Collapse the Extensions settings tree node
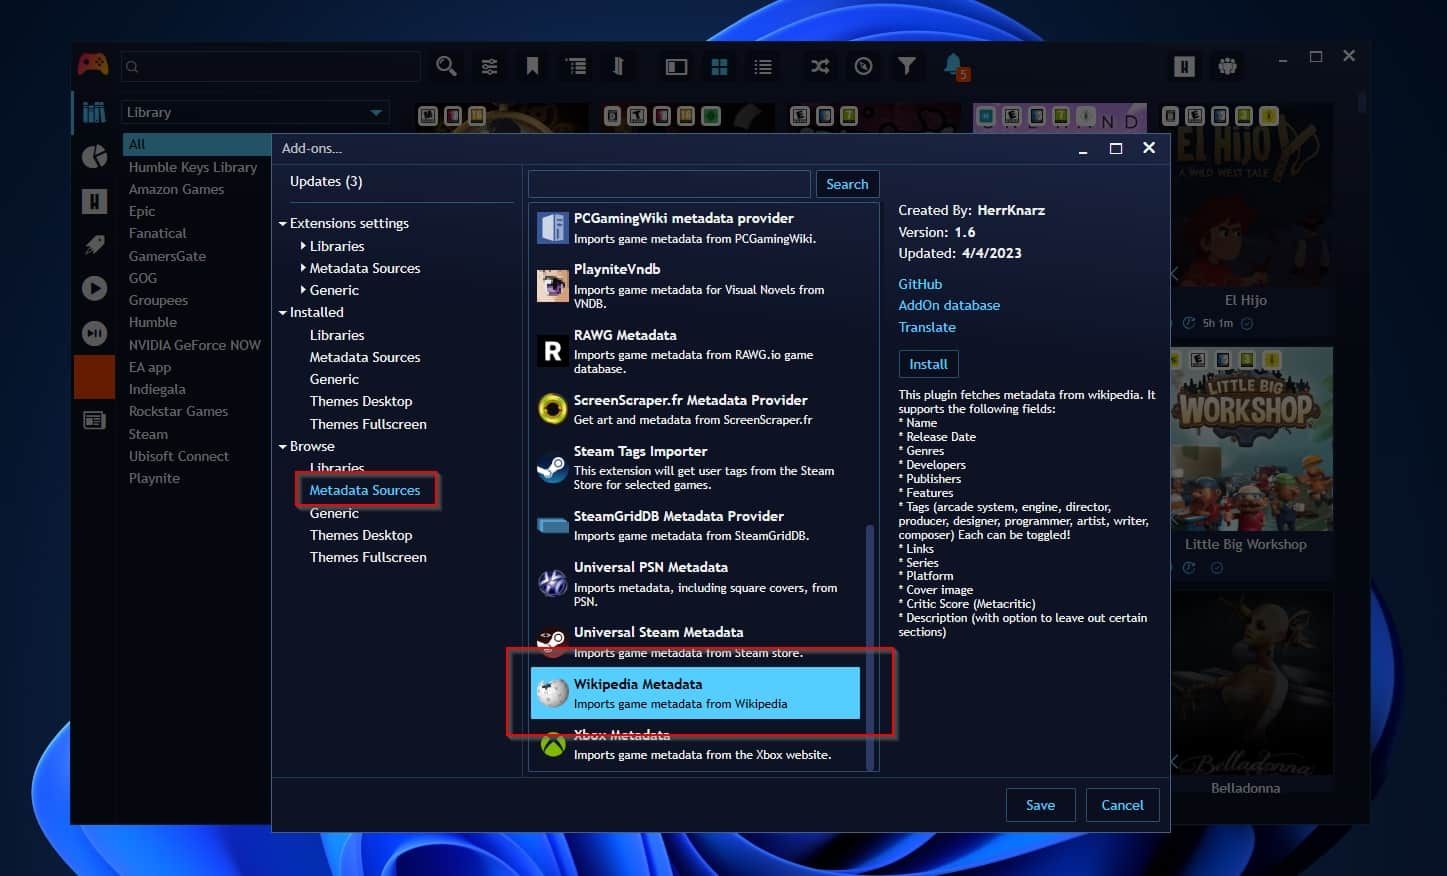The height and width of the screenshot is (876, 1447). [x=283, y=224]
